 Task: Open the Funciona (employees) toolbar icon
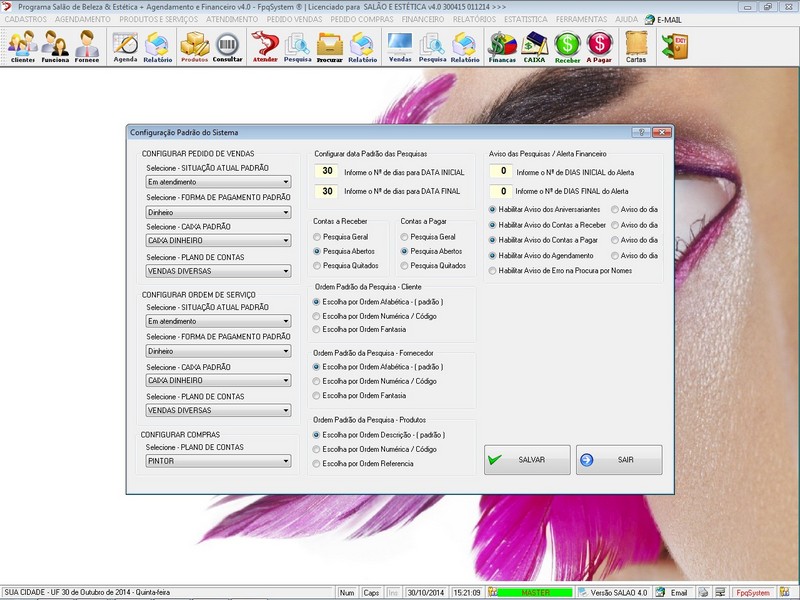(55, 46)
